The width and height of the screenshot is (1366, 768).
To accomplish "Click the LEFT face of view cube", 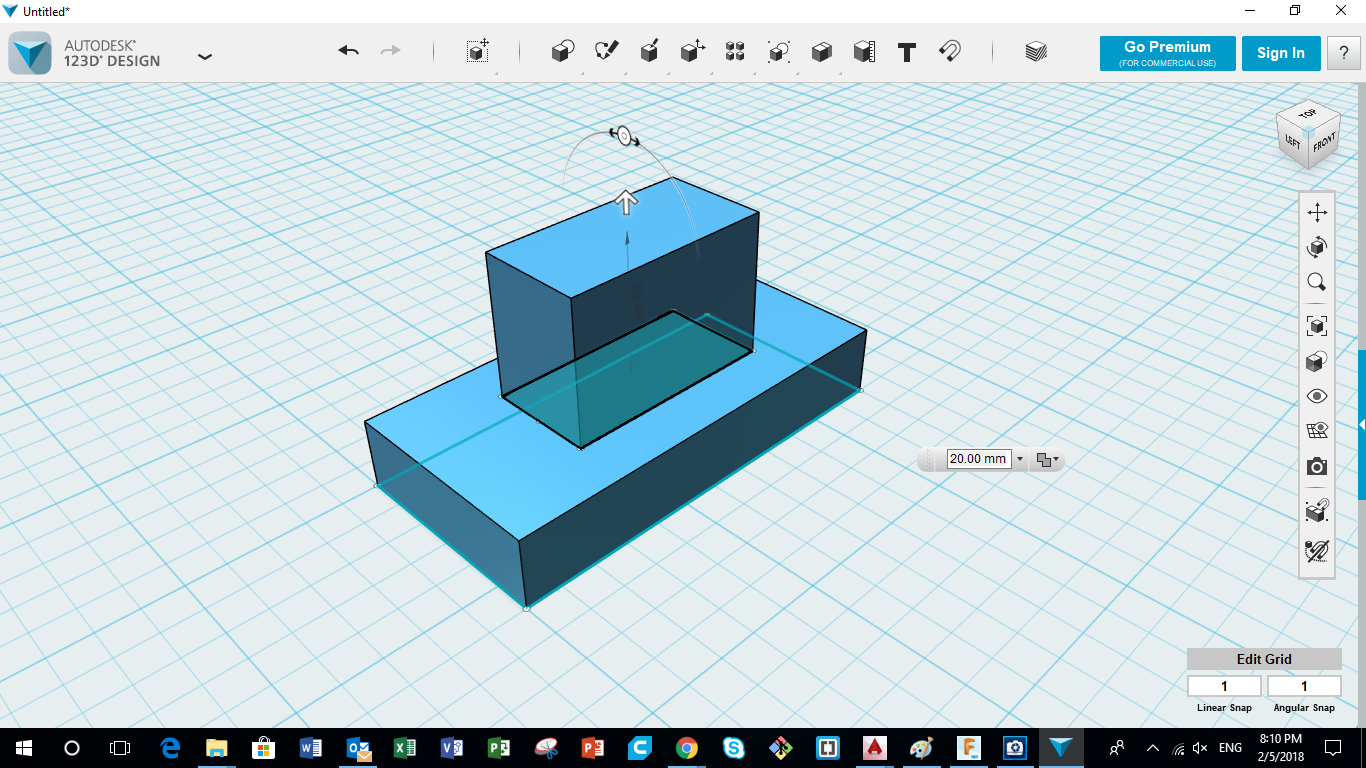I will pos(1293,144).
